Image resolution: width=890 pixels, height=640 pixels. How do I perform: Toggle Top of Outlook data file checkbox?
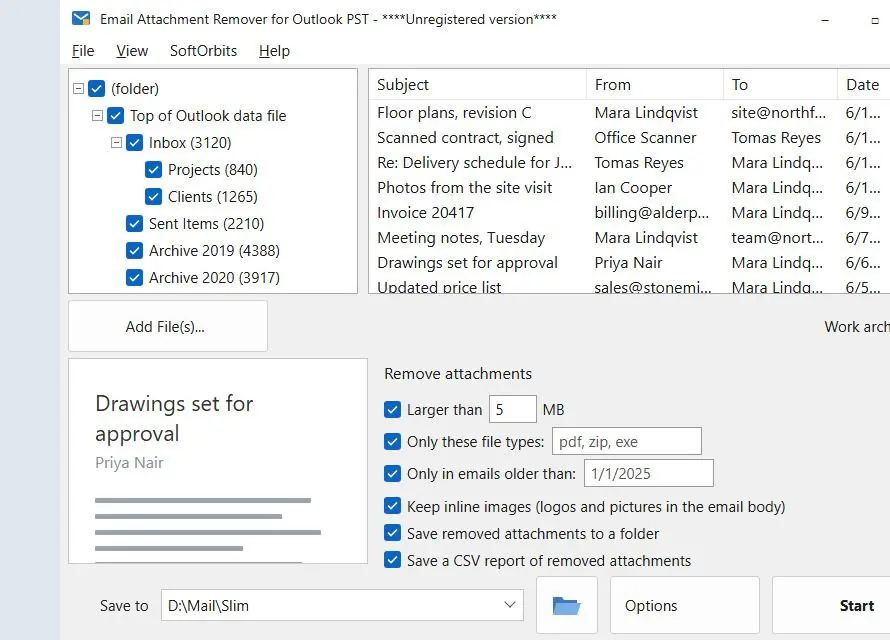point(116,116)
